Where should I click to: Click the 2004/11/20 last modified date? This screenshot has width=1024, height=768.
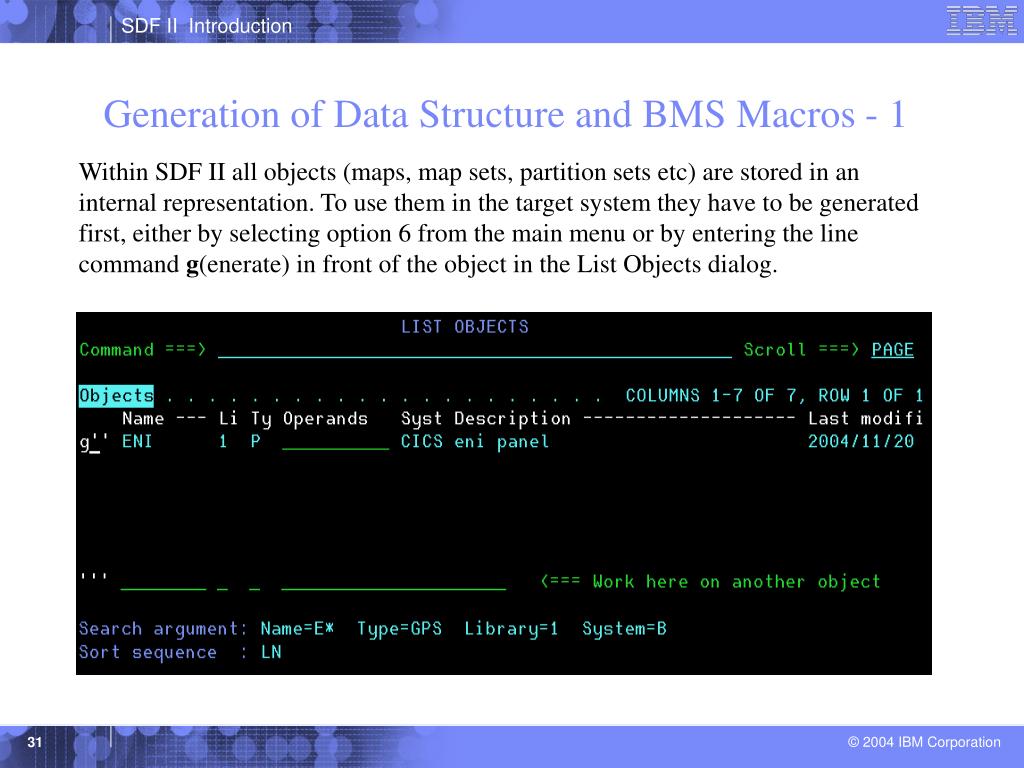[861, 441]
